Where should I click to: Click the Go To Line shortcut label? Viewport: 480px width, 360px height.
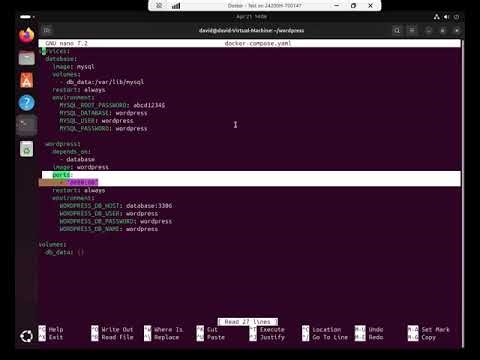pos(330,337)
